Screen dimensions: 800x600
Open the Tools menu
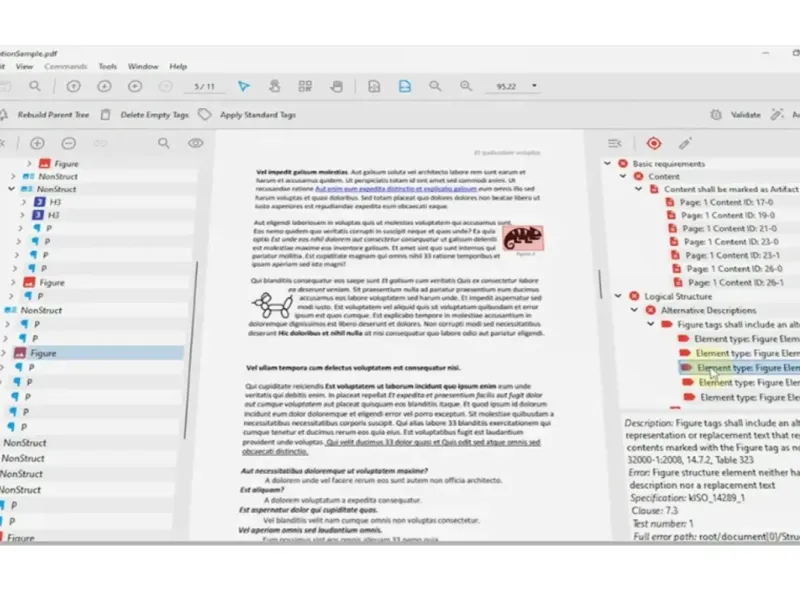pyautogui.click(x=107, y=66)
